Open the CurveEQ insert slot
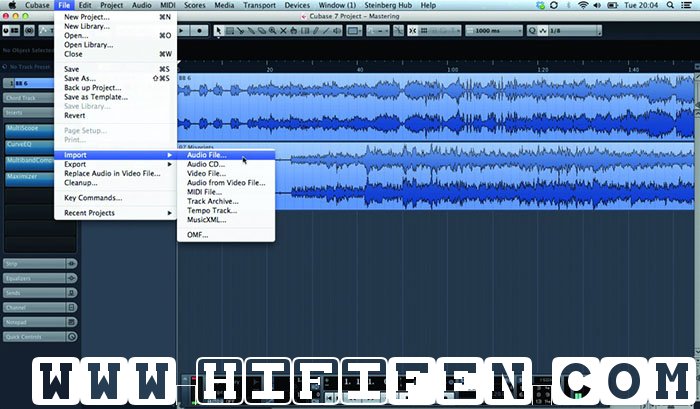 tap(29, 146)
